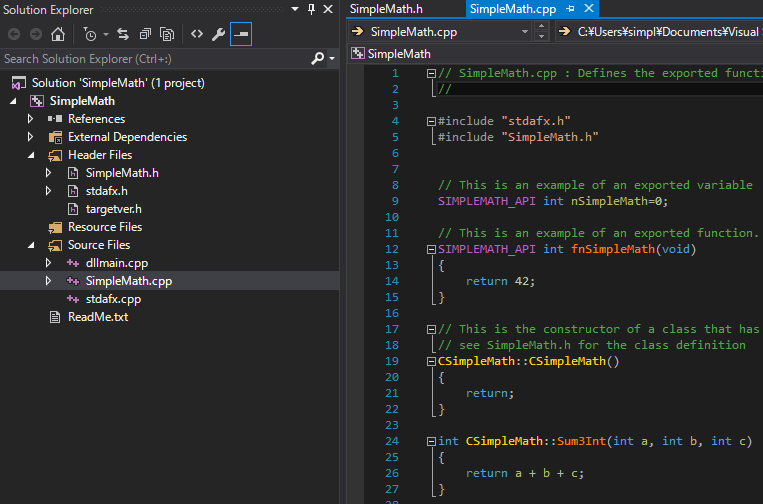Screen dimensions: 763x504
Task: Click the Auto Hide pin in Solution Explorer
Action: (311, 9)
